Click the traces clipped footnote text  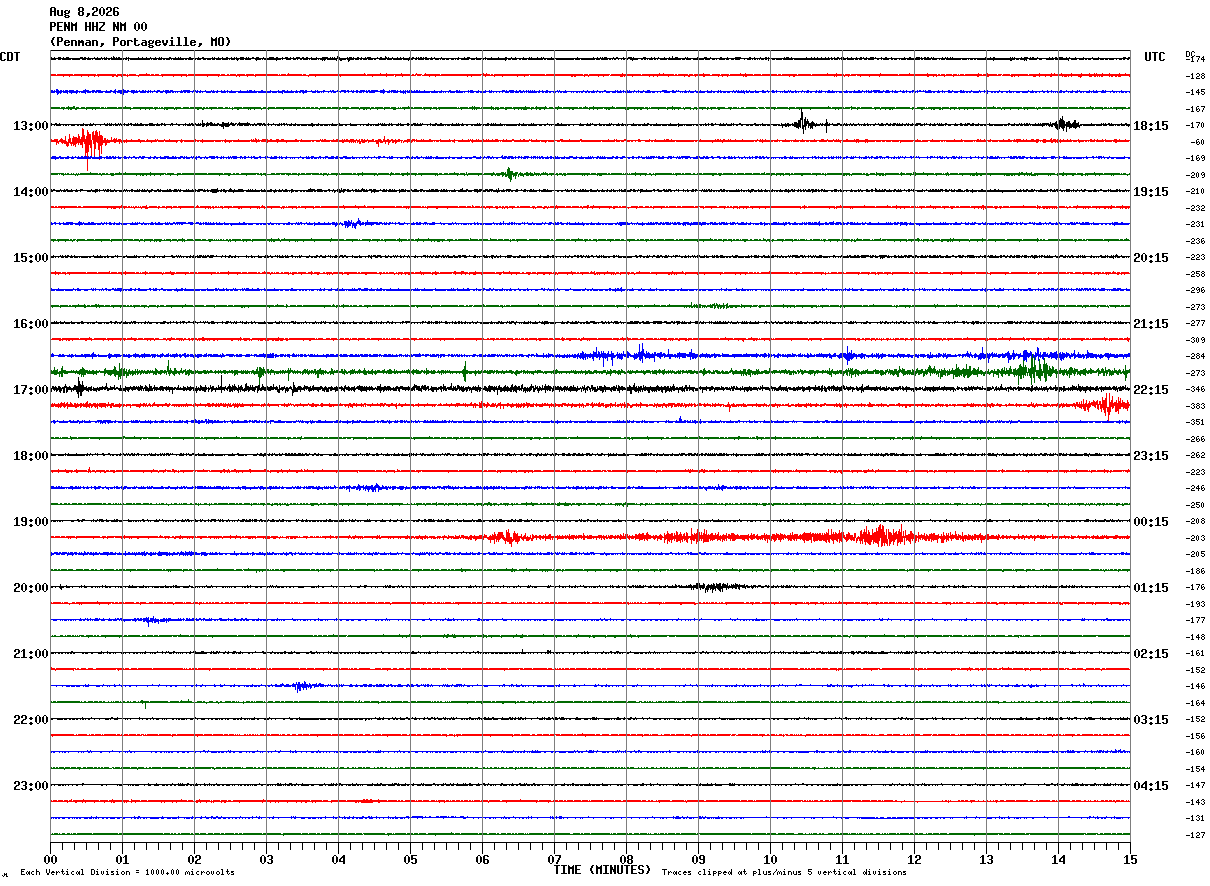point(784,873)
